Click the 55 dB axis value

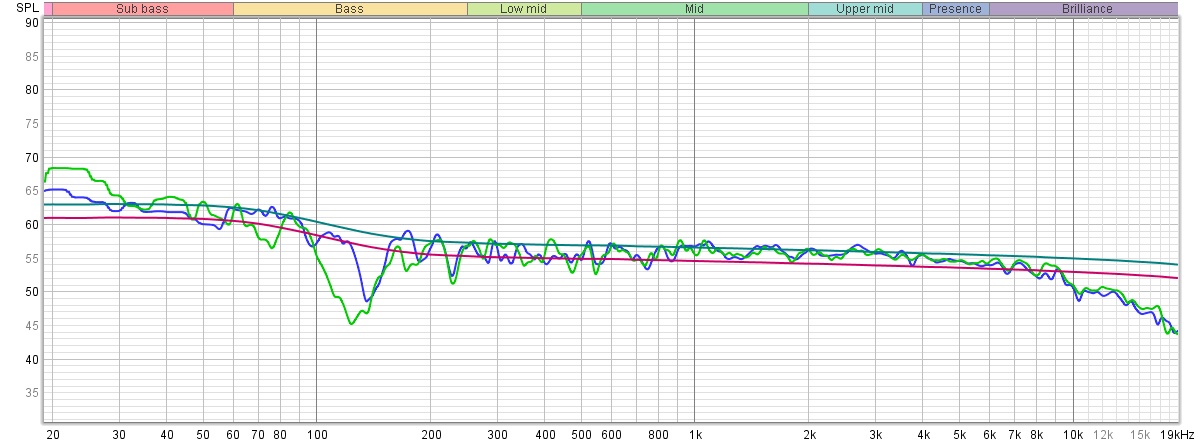coord(32,258)
